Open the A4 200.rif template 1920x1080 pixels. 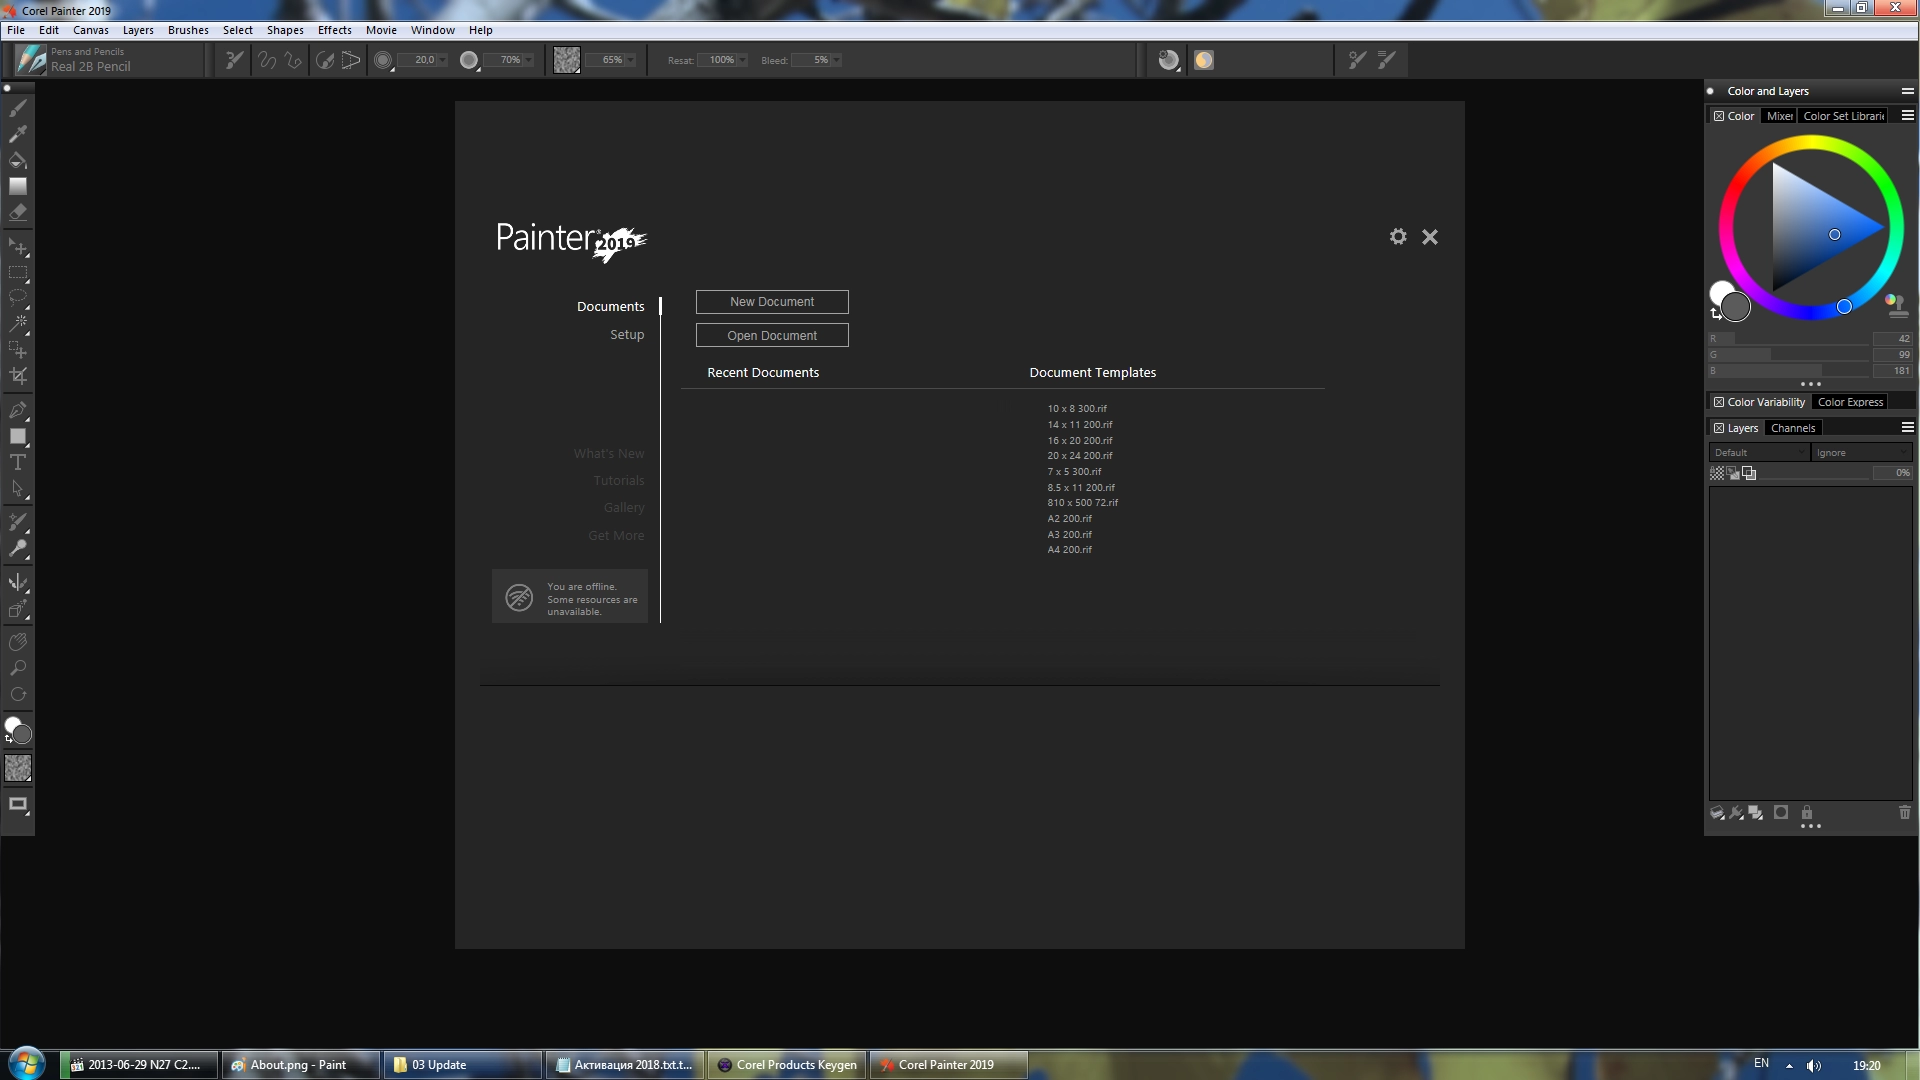tap(1069, 550)
